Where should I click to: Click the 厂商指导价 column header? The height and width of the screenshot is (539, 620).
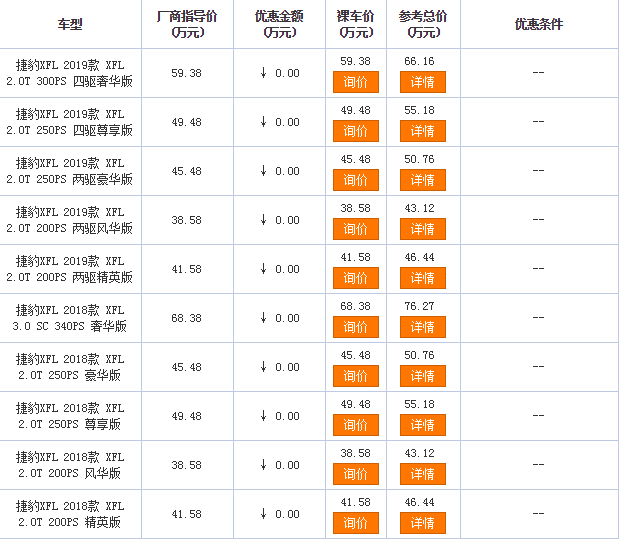pyautogui.click(x=187, y=24)
